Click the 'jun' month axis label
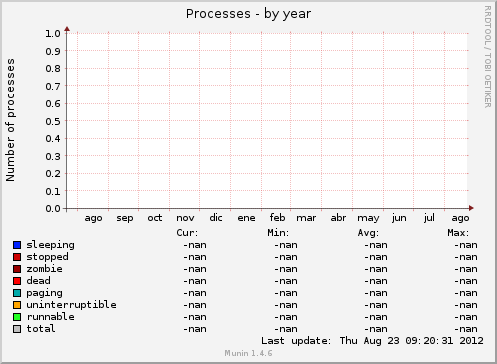The image size is (497, 364). [x=399, y=218]
